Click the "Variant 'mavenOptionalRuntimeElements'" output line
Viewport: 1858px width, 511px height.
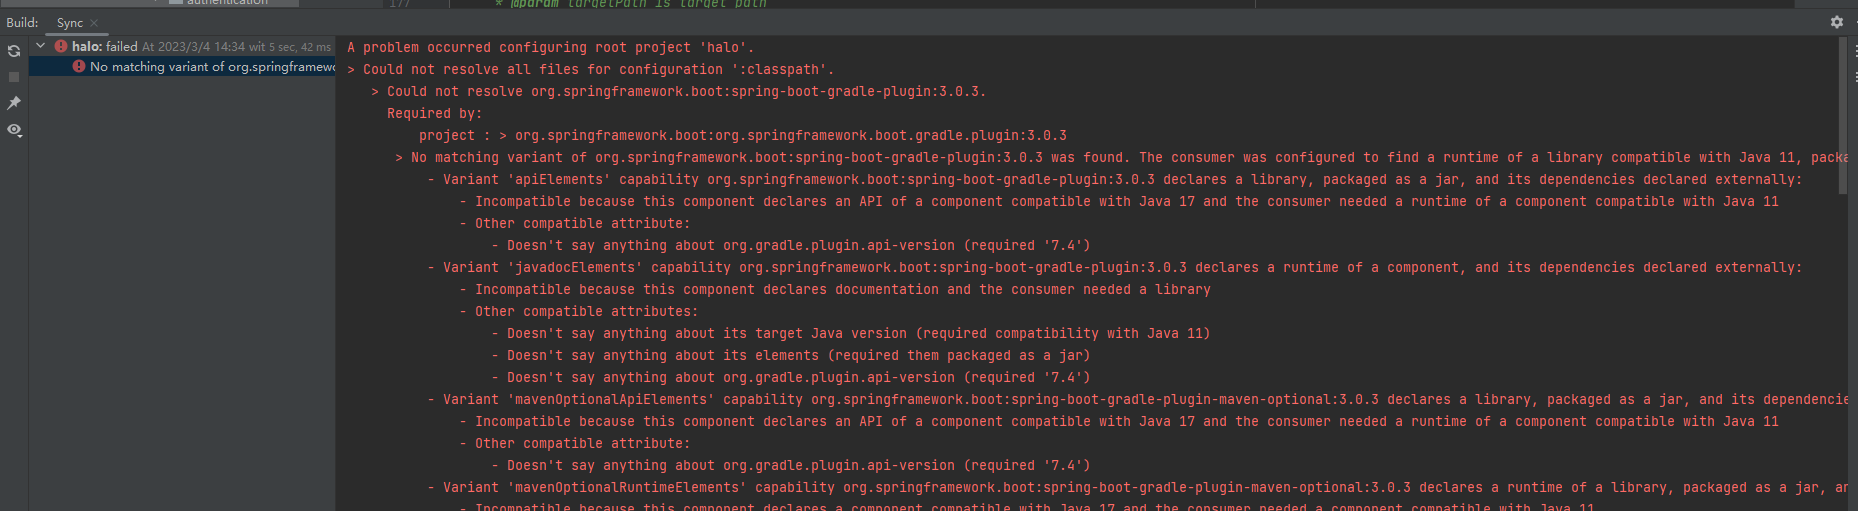coord(1137,487)
